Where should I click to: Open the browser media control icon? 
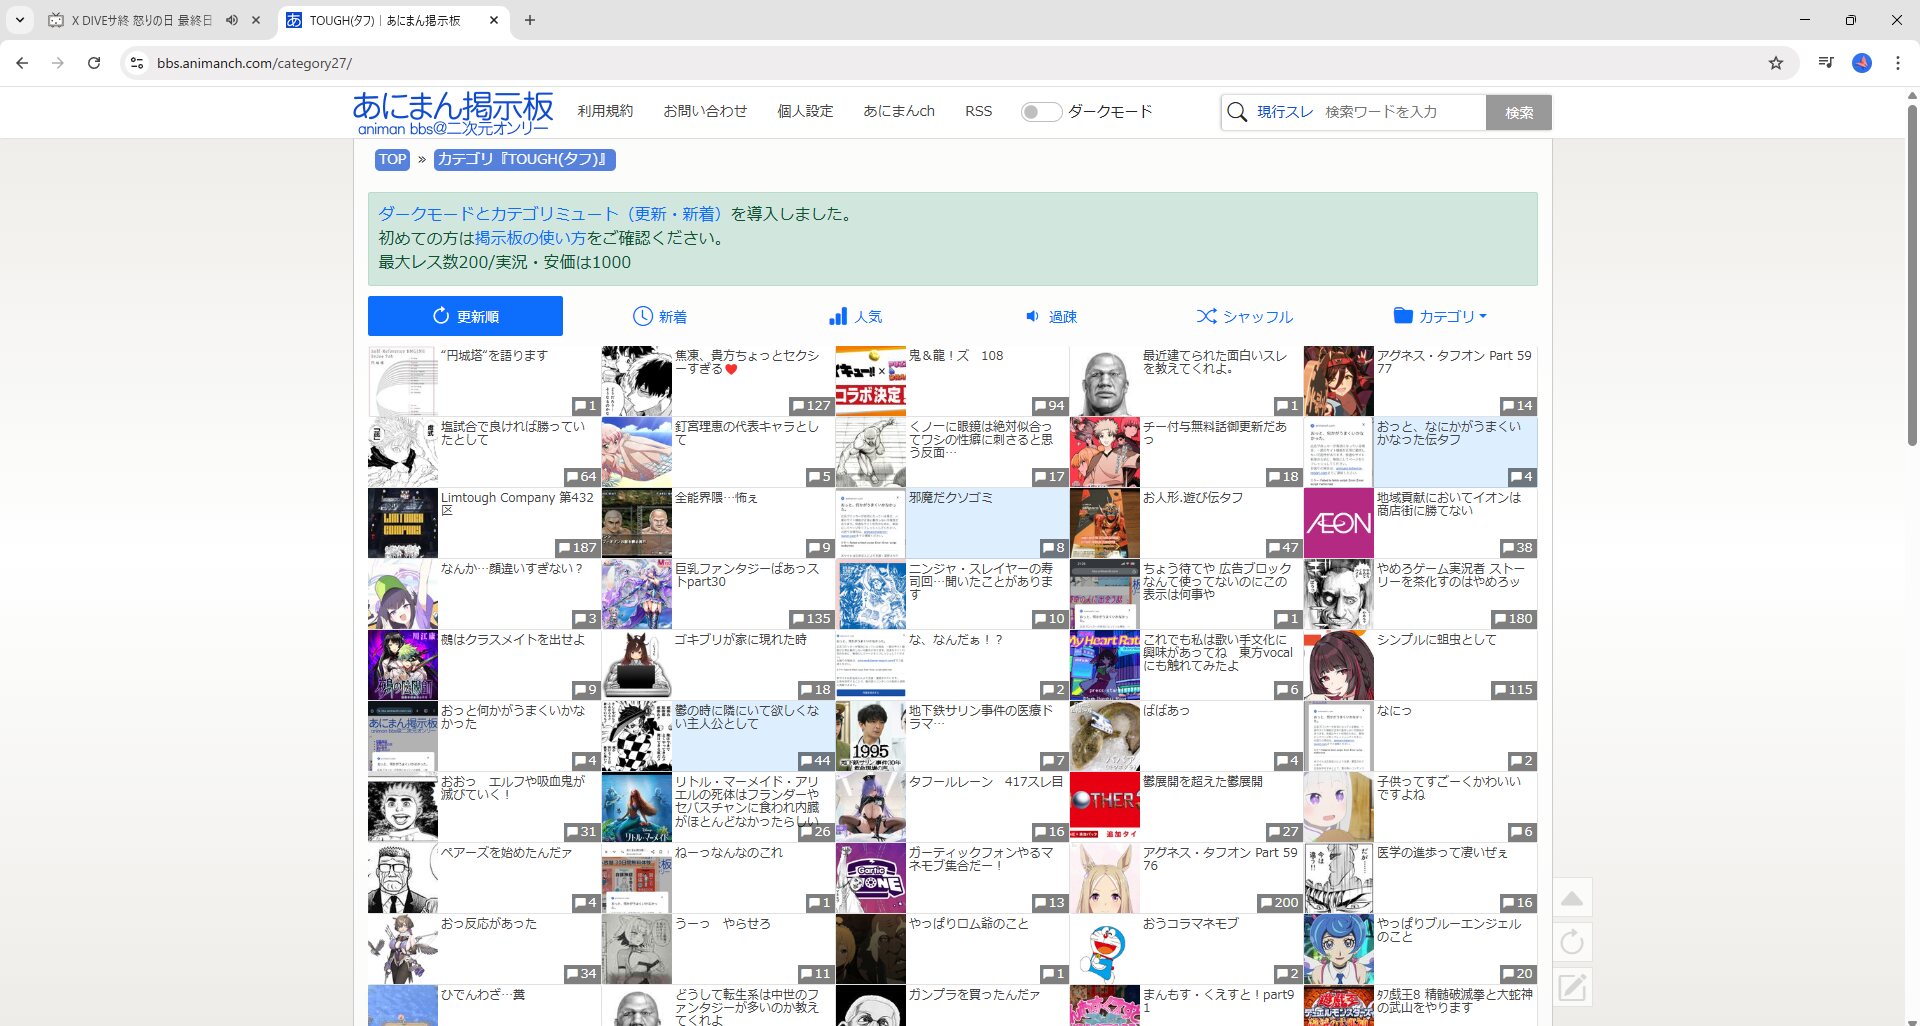[x=1826, y=63]
